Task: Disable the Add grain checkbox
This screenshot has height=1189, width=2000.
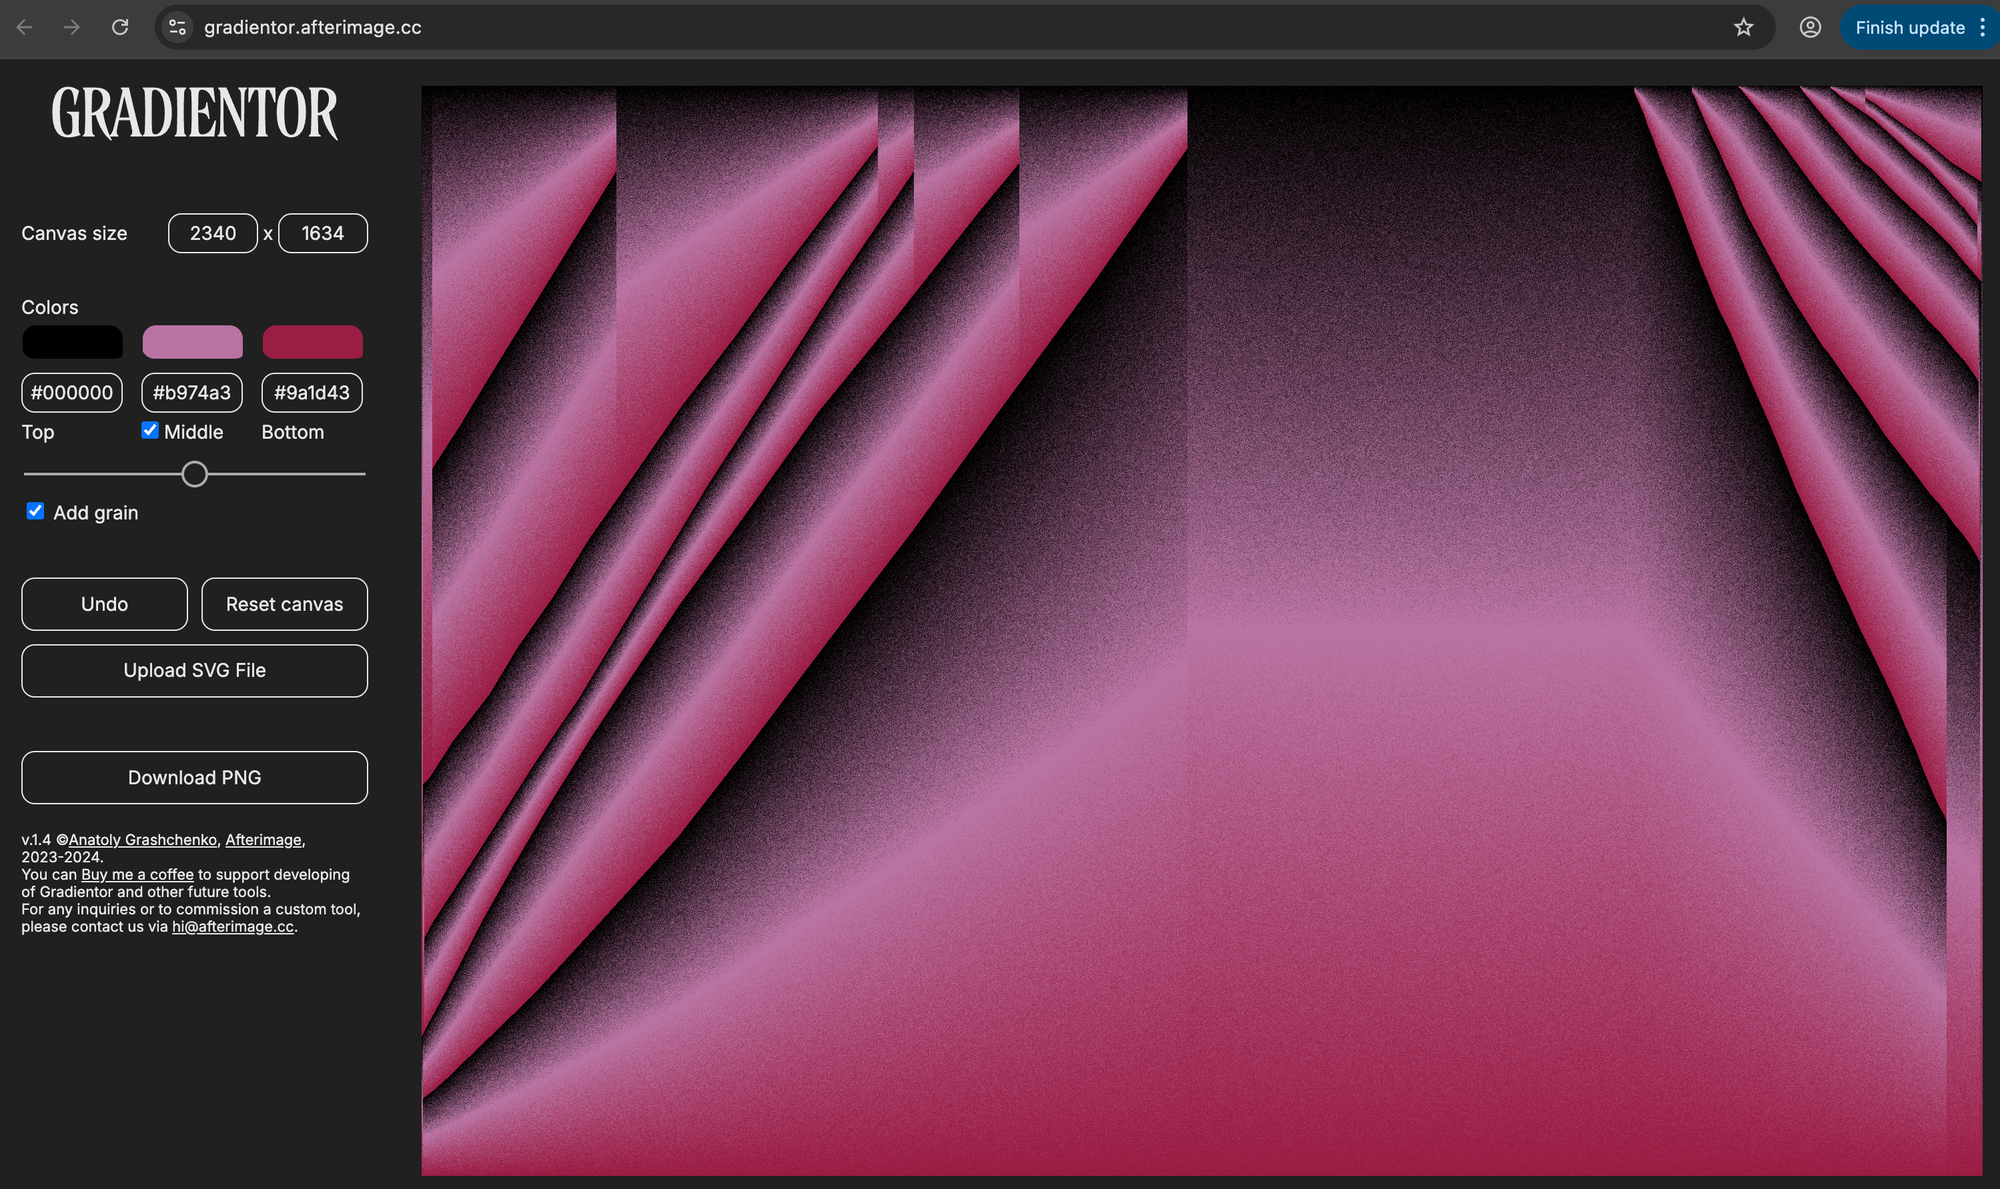Action: [x=35, y=511]
